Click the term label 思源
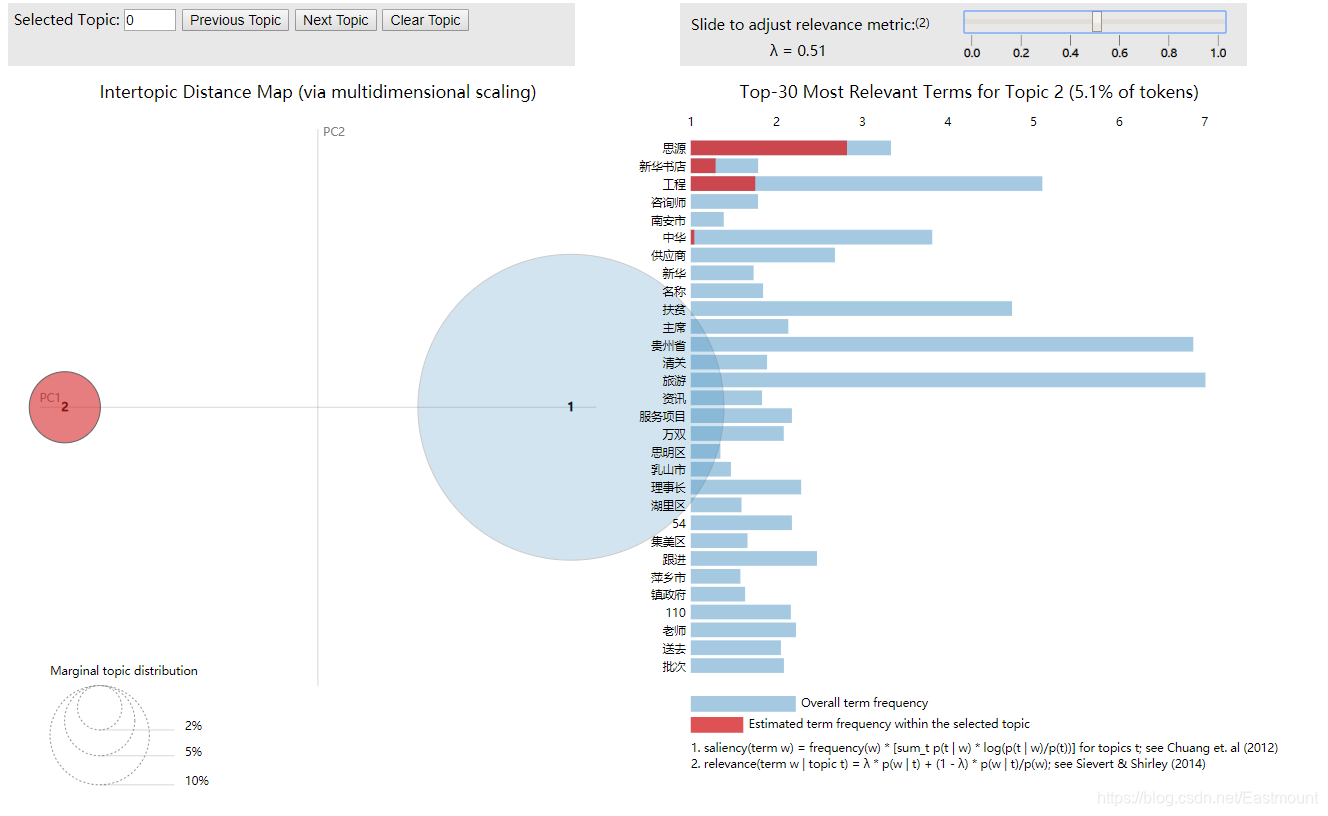The width and height of the screenshot is (1328, 816). click(674, 148)
